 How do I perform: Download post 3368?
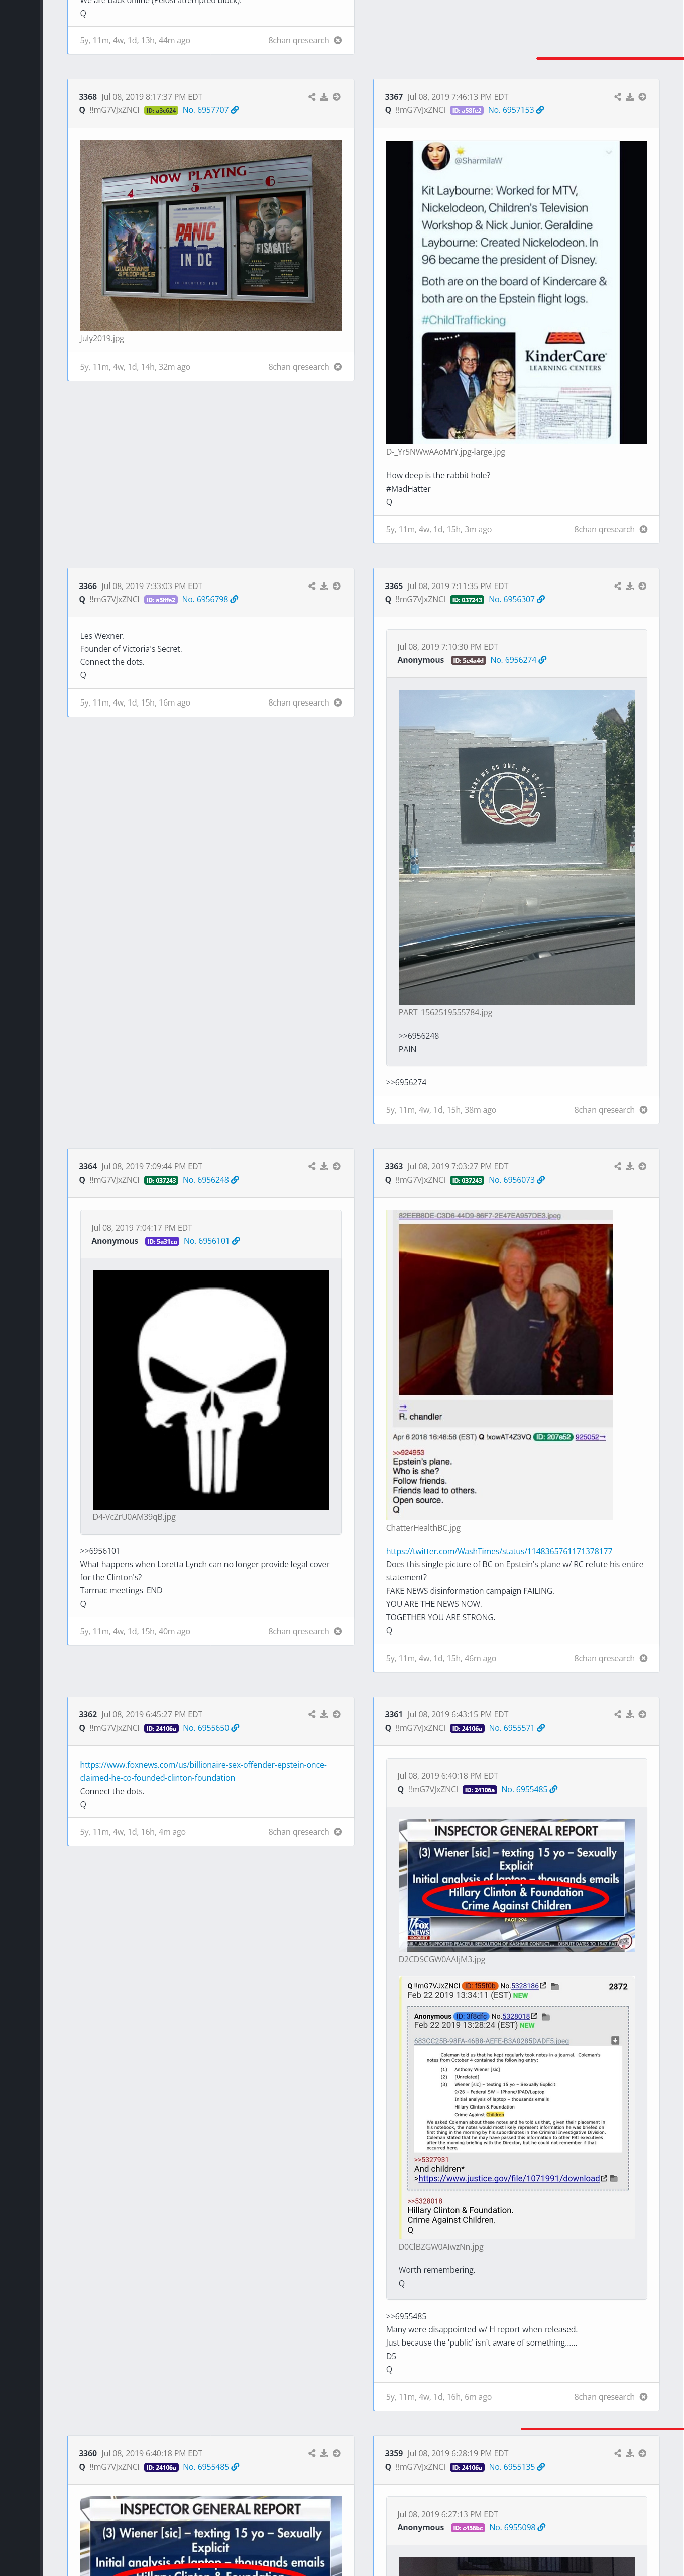(324, 97)
